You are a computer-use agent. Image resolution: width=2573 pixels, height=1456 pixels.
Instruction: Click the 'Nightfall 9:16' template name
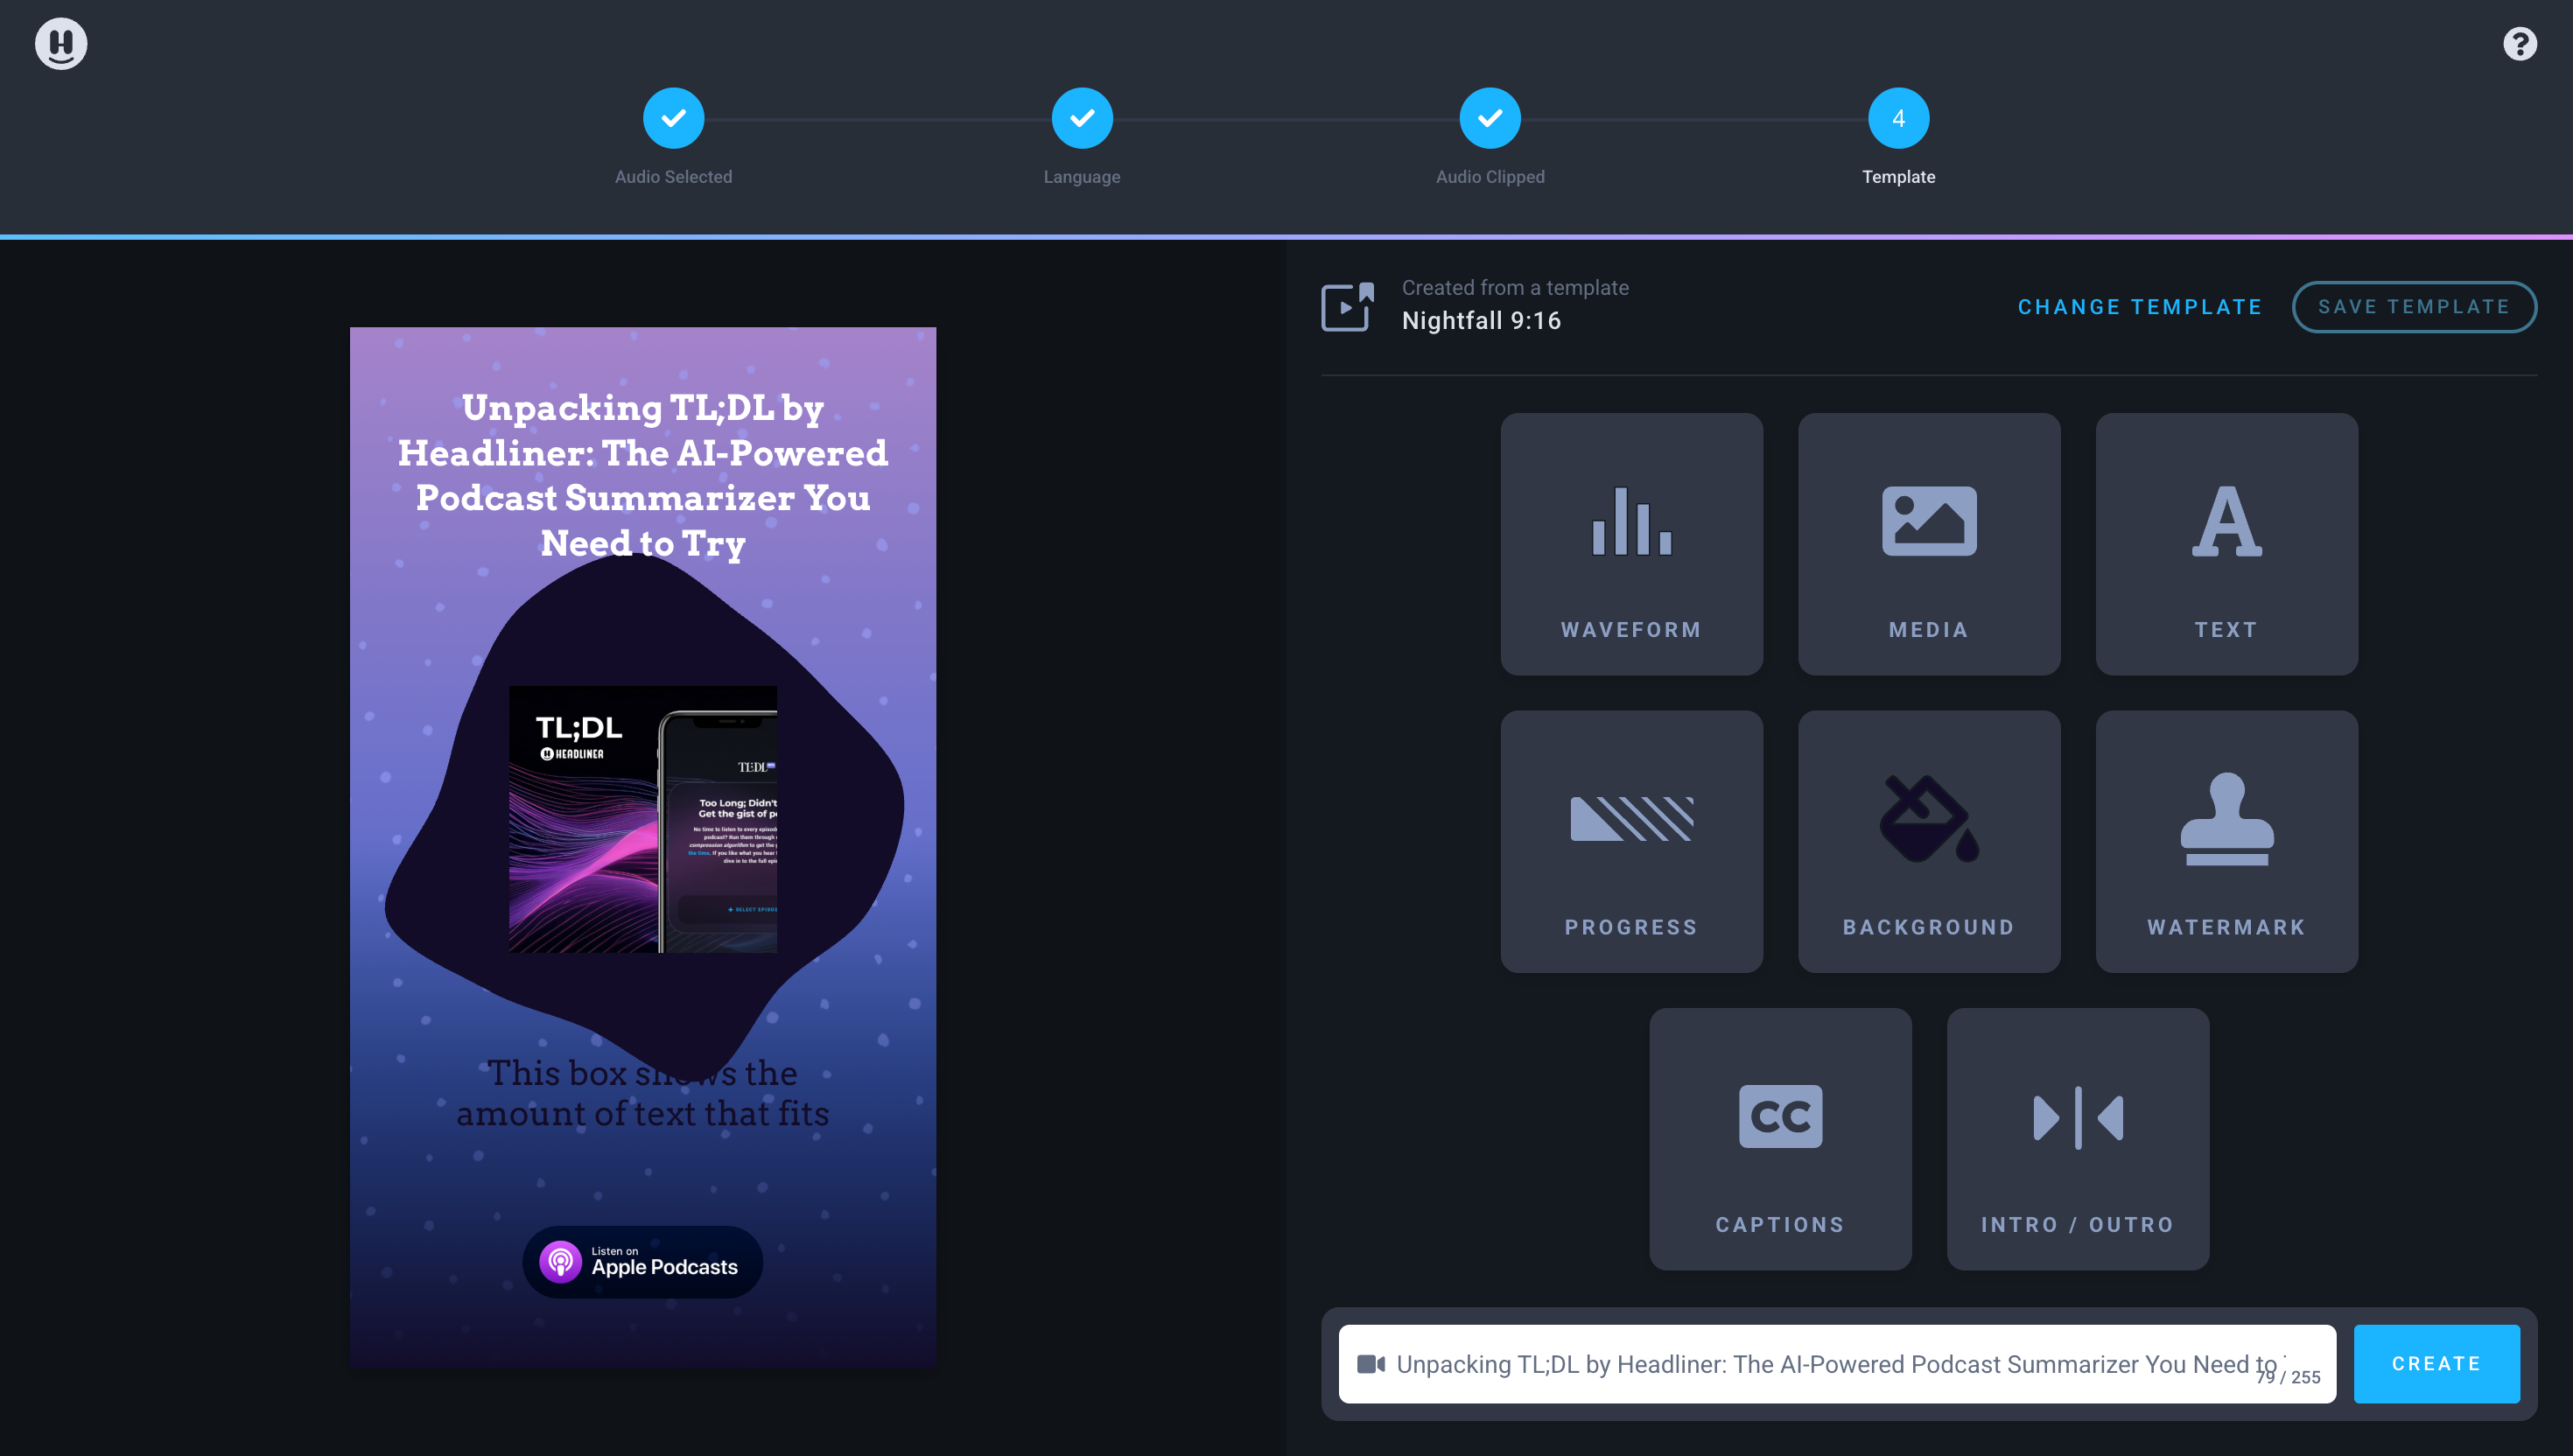[x=1481, y=321]
